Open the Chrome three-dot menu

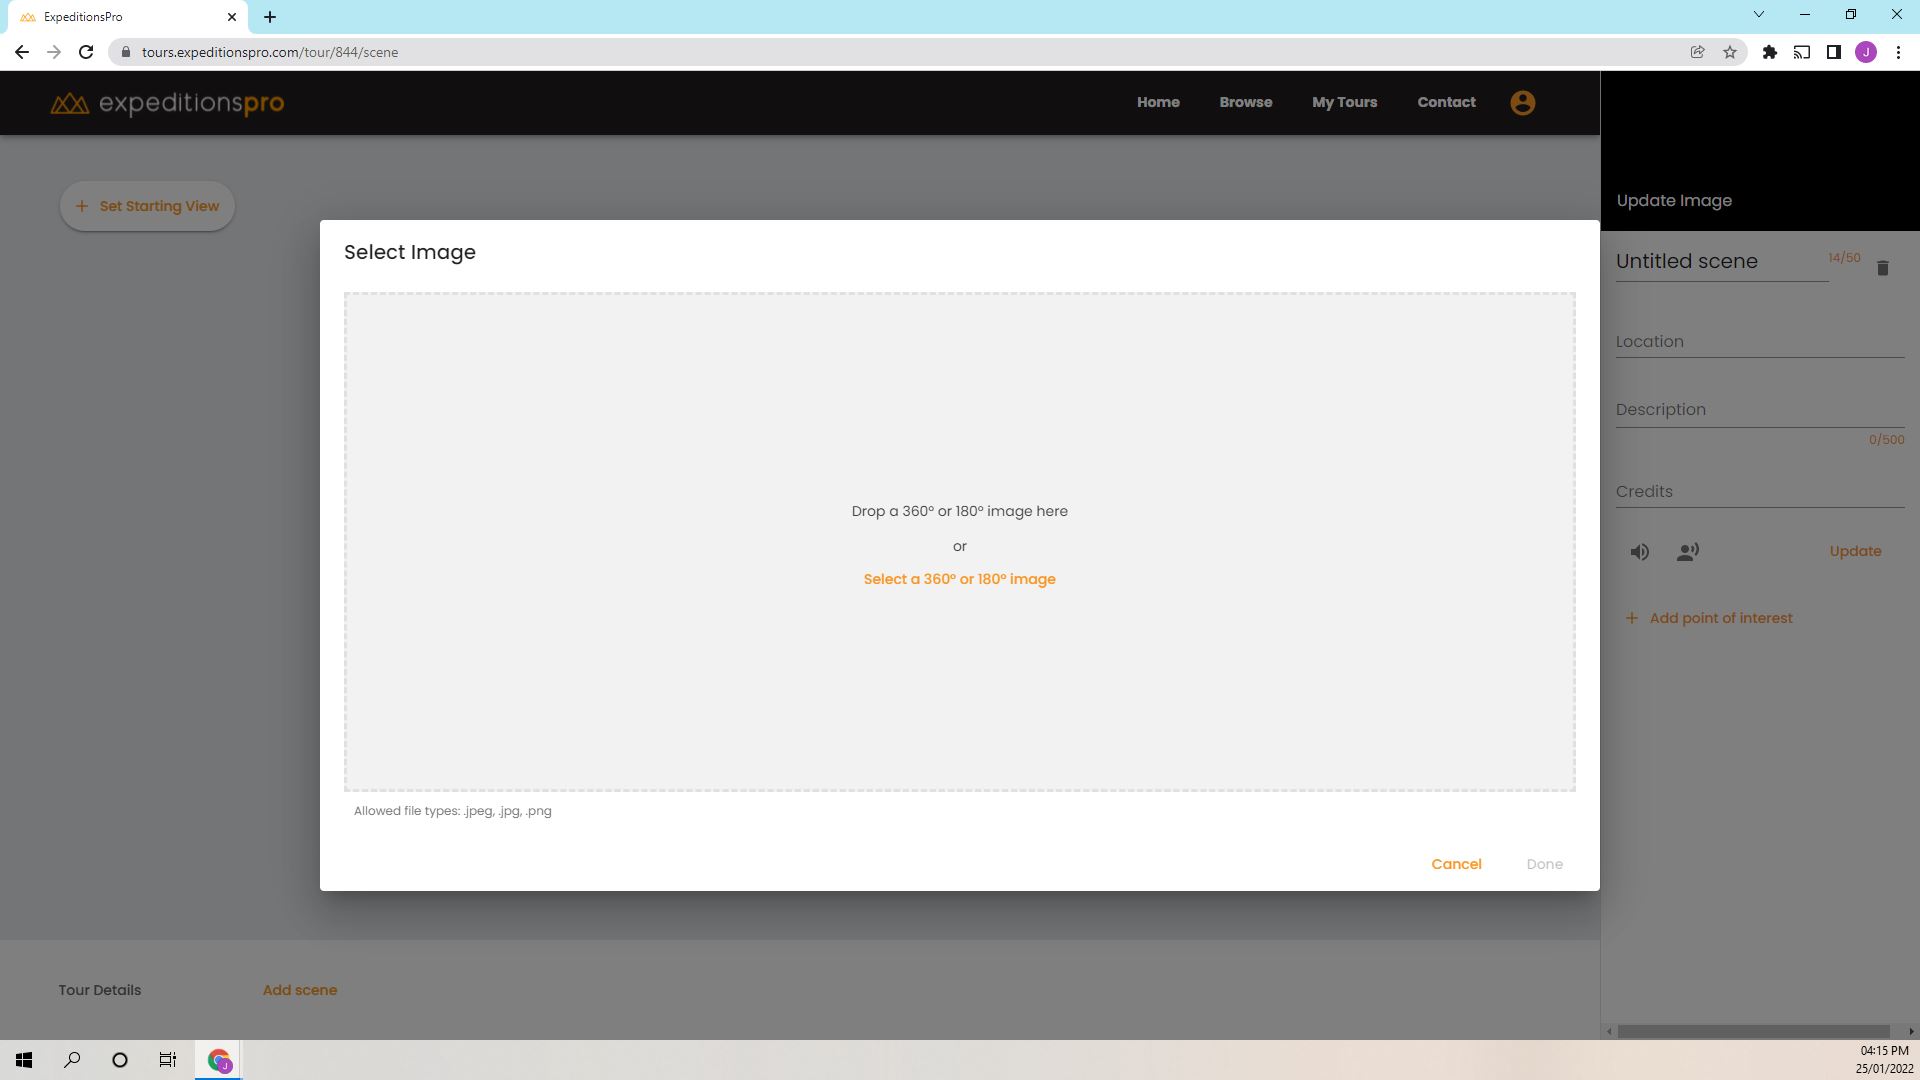[1898, 52]
